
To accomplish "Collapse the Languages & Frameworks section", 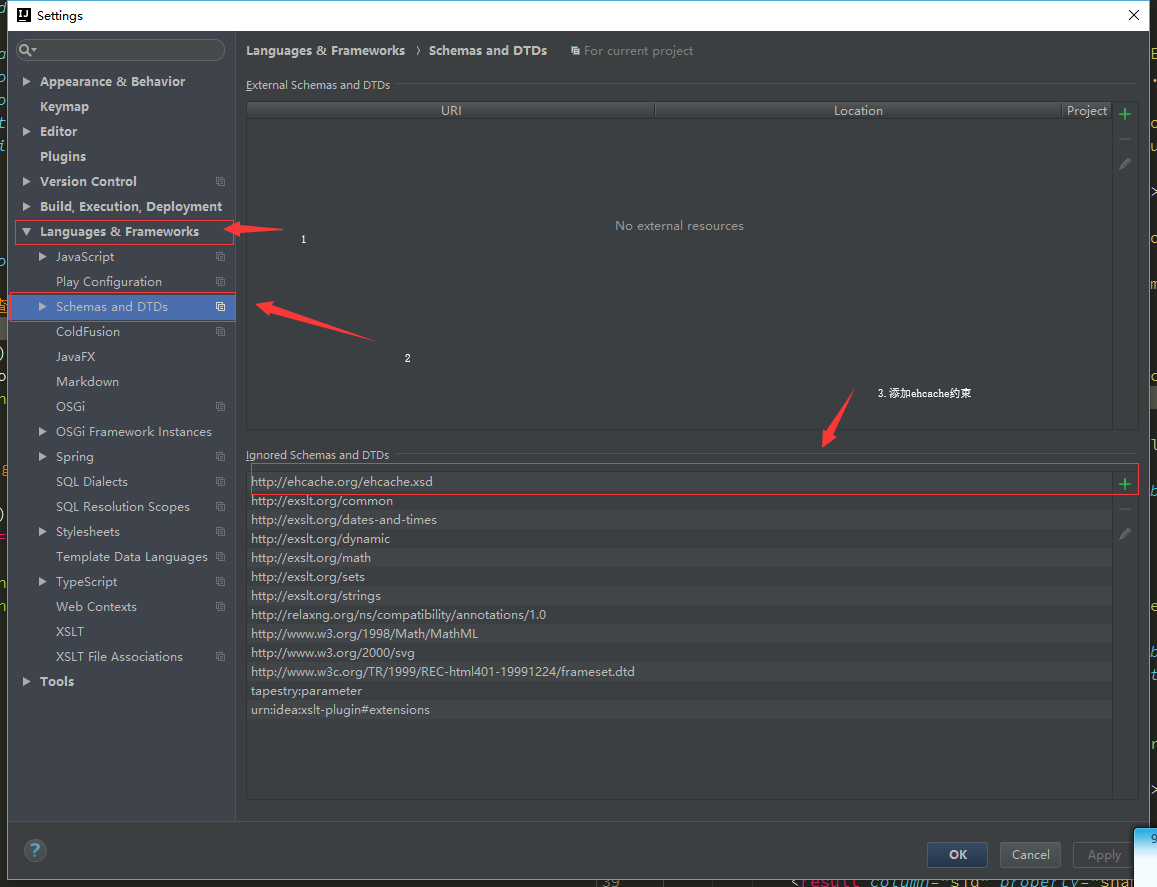I will [27, 232].
